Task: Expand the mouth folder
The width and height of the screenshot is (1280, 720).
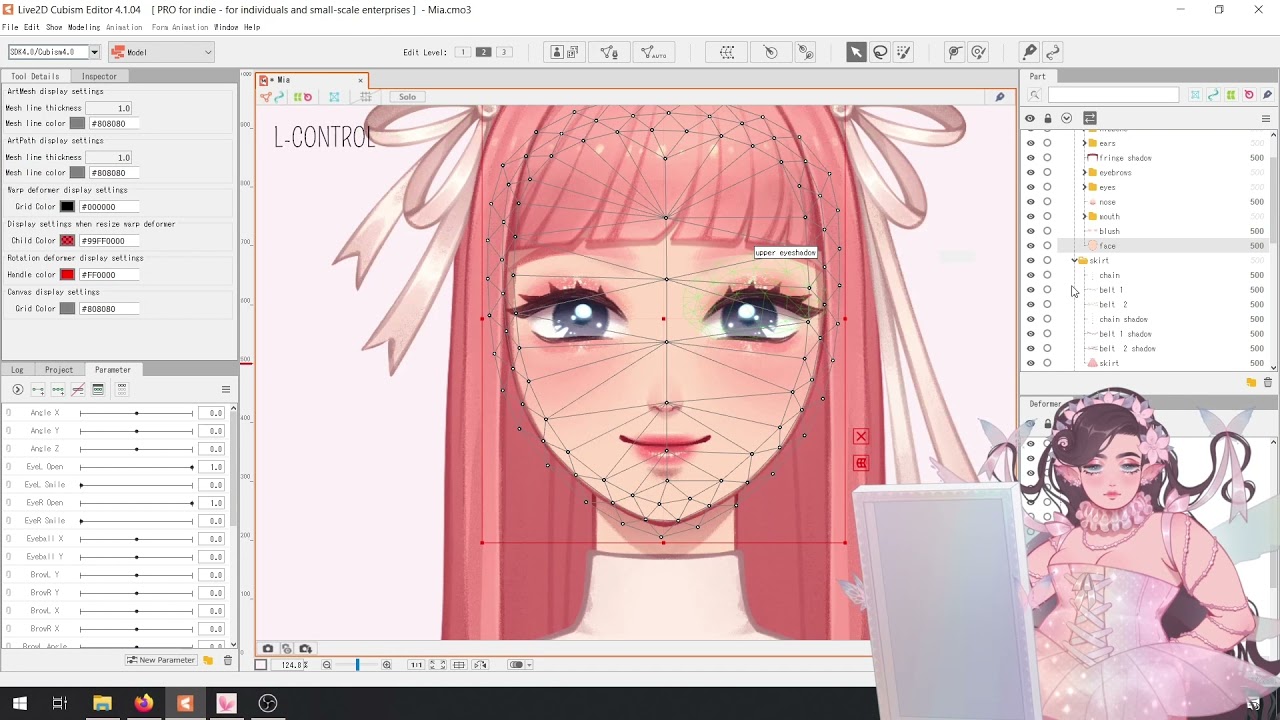Action: point(1084,216)
